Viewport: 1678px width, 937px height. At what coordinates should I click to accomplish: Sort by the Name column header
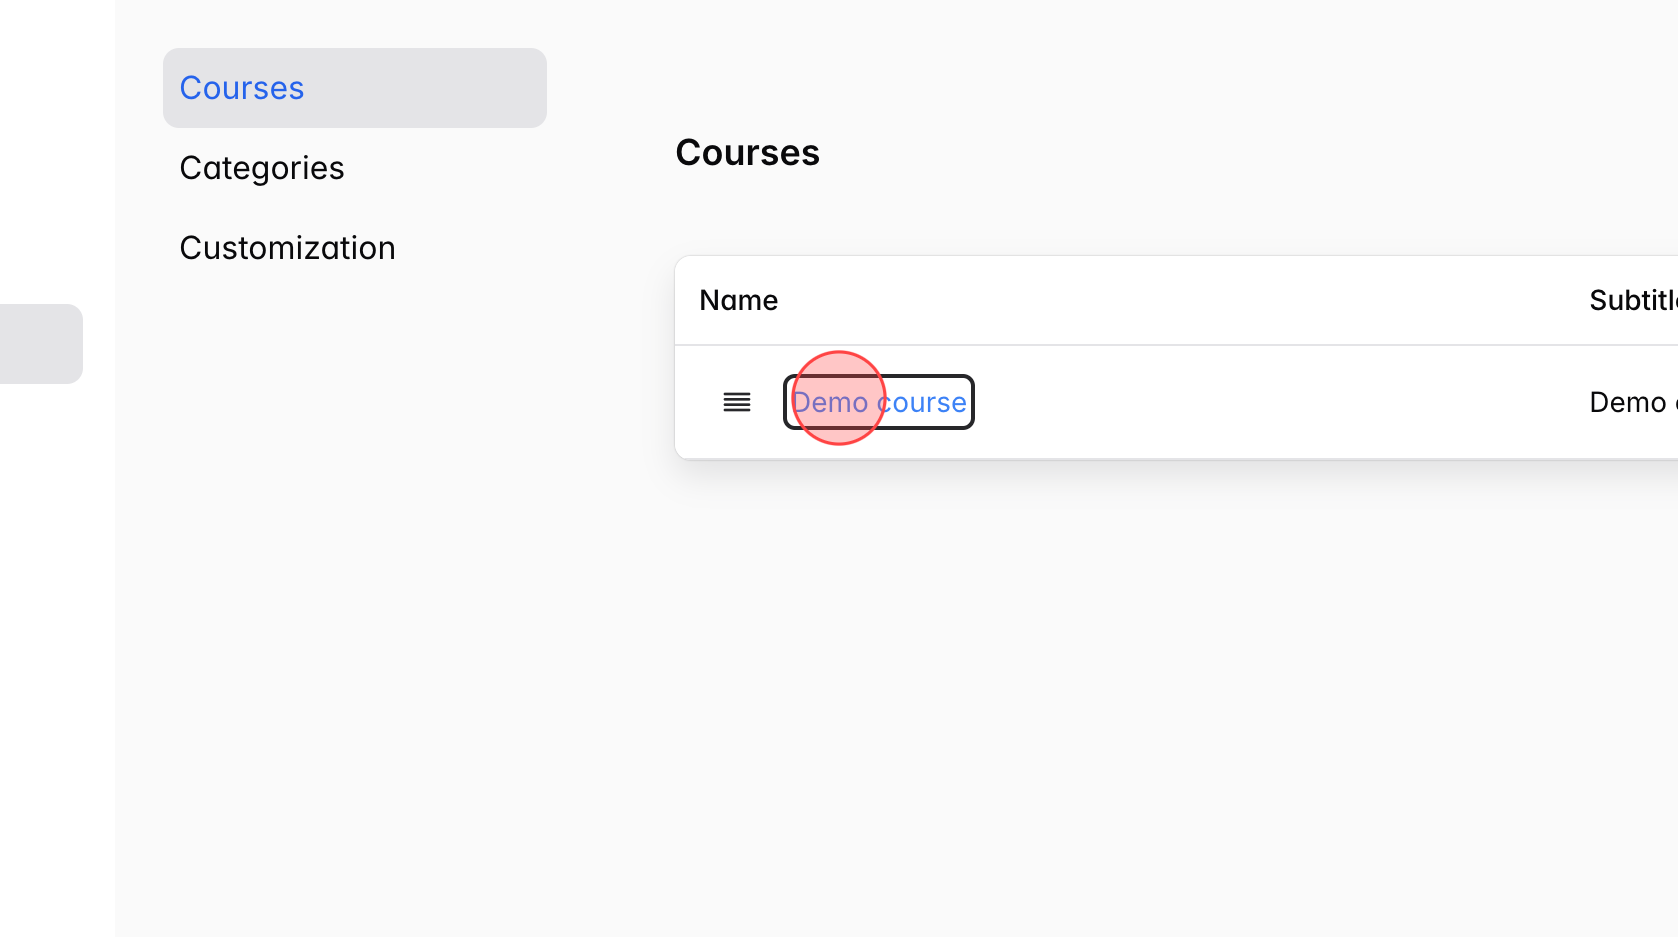(x=738, y=300)
